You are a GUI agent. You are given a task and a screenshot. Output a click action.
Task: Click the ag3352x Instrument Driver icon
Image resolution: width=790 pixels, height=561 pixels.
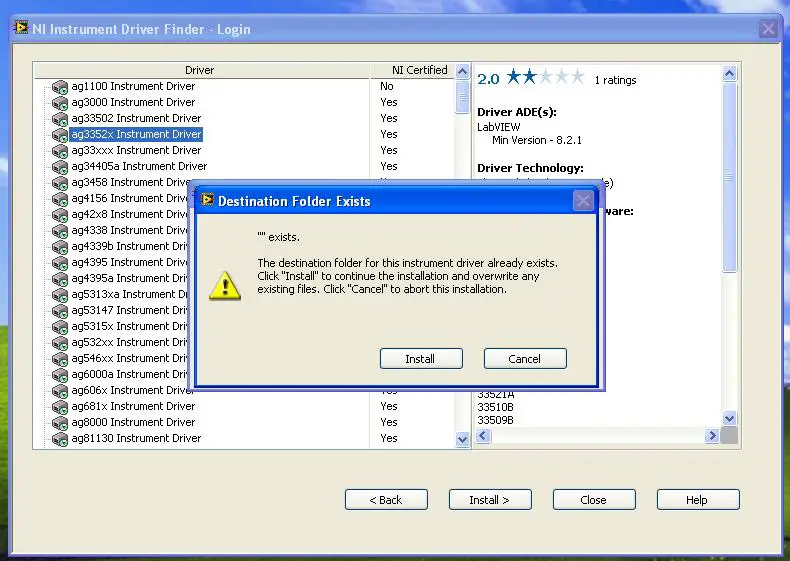pyautogui.click(x=60, y=135)
